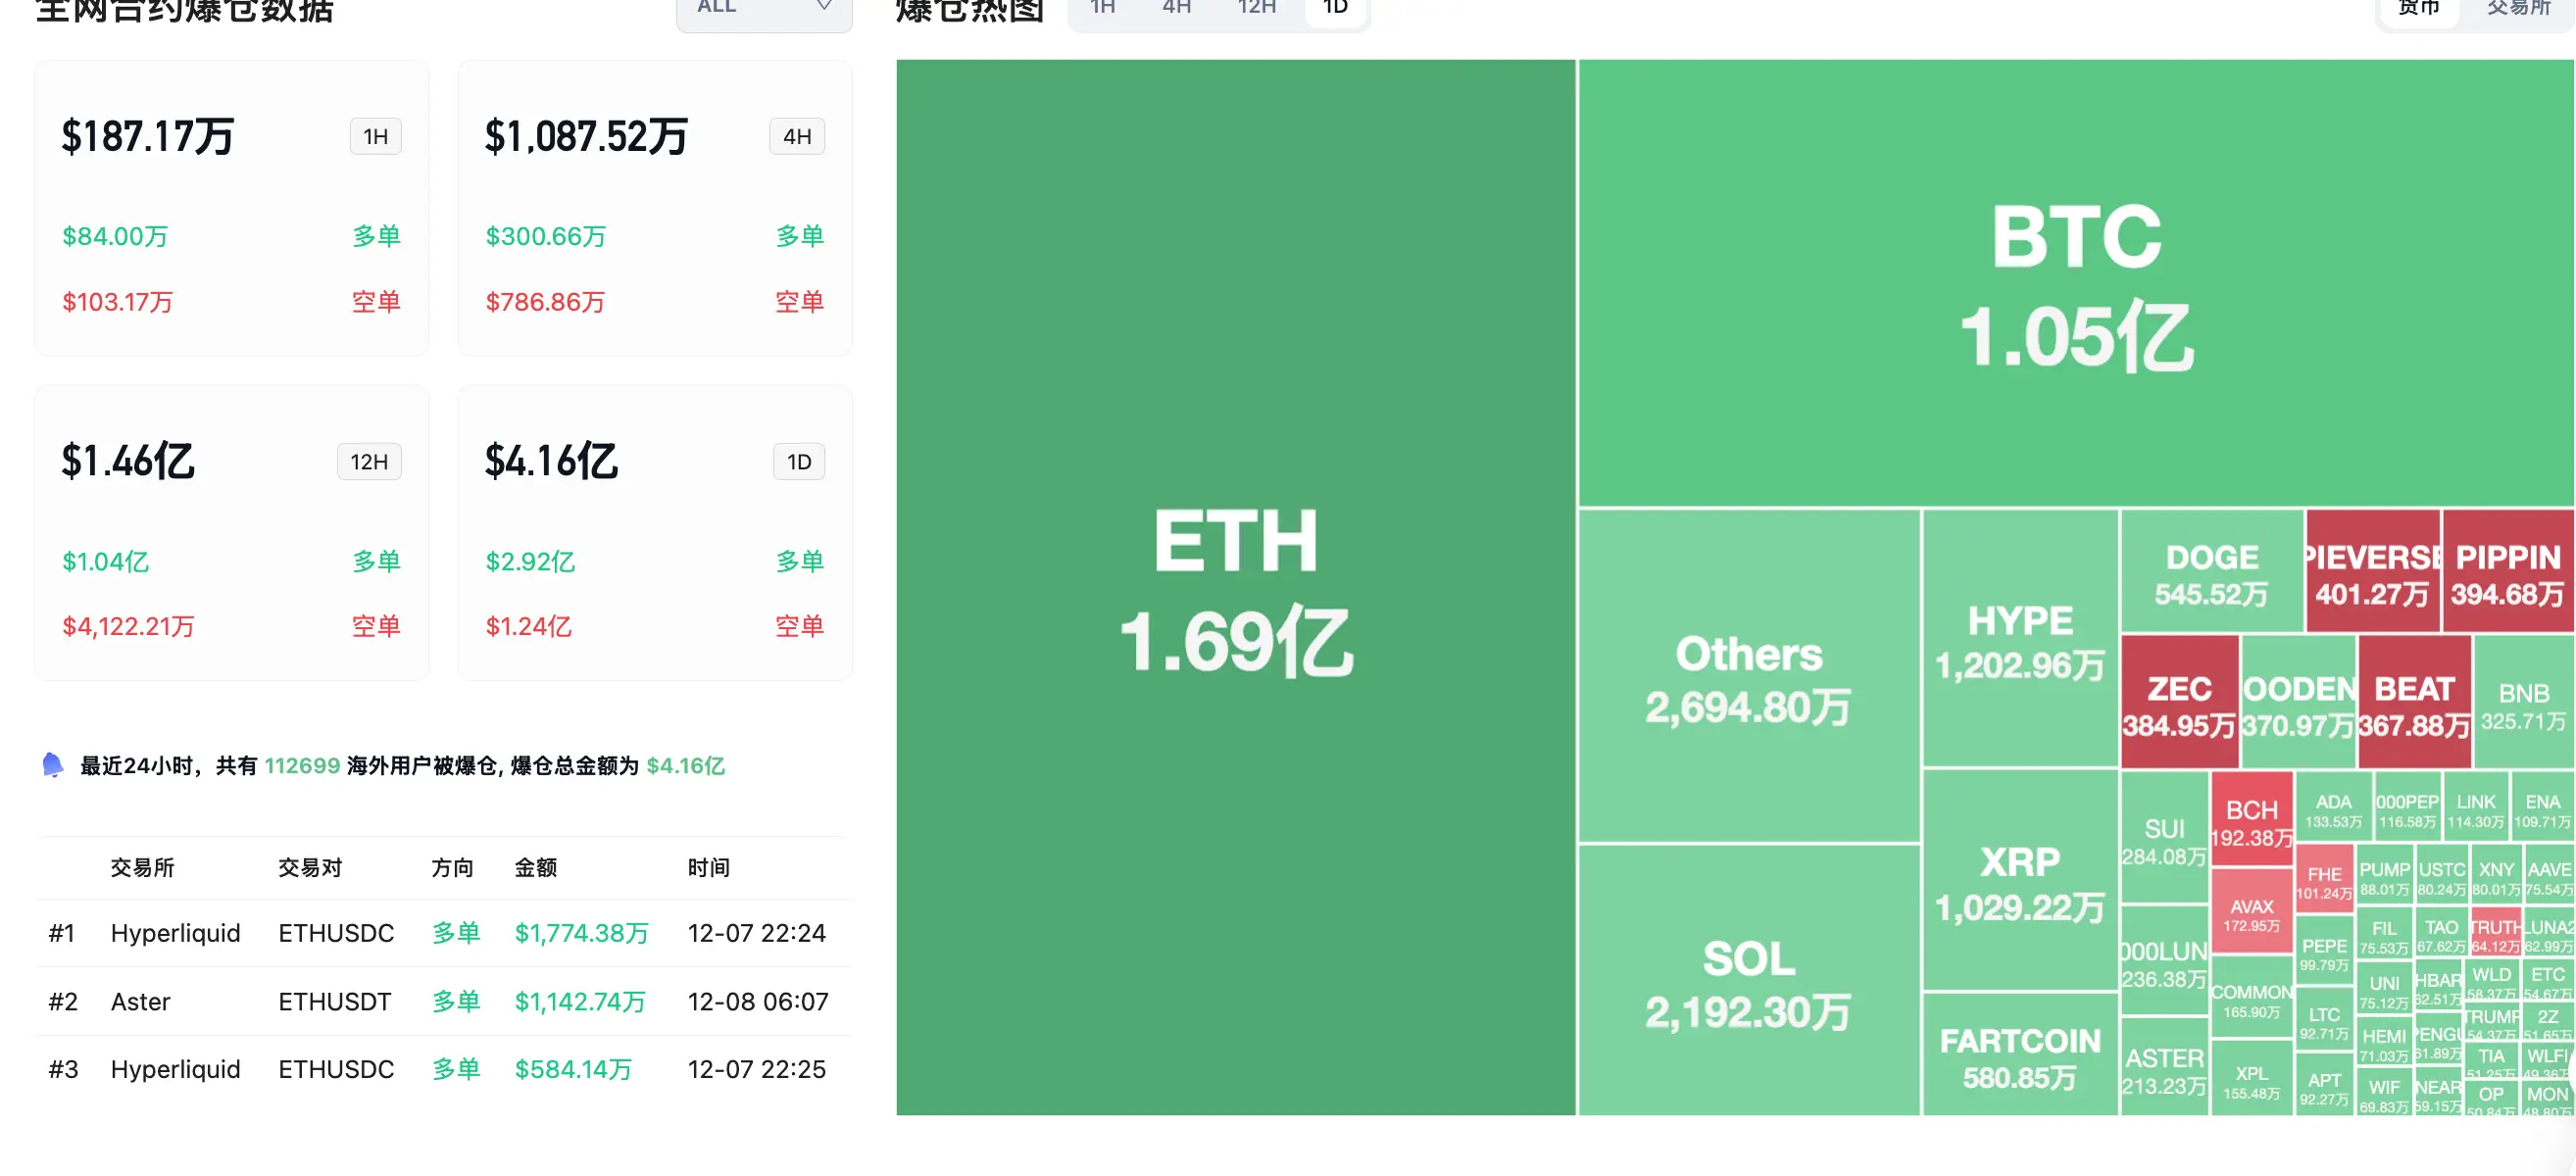Viewport: 2576px width, 1176px height.
Task: Click the blue bell notification icon
Action: tap(53, 765)
